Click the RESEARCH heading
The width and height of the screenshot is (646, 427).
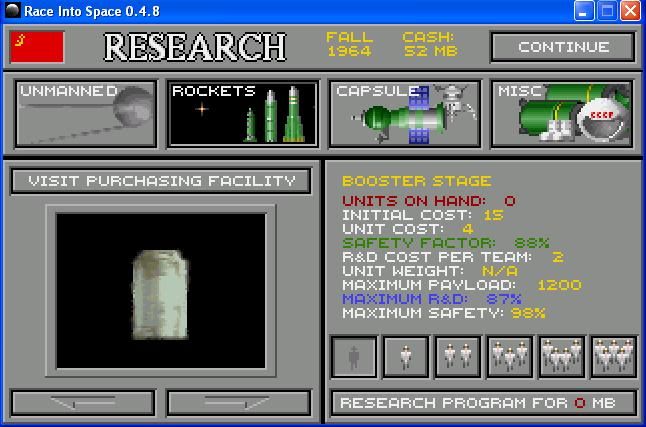[x=194, y=47]
